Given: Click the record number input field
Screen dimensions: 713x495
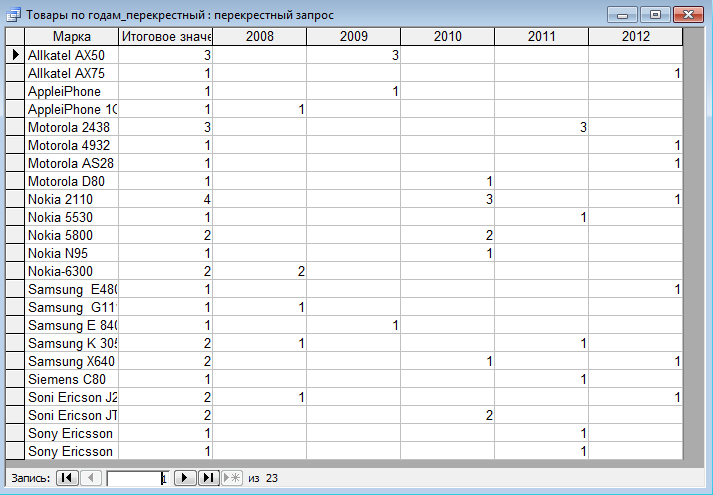Looking at the screenshot, I should tap(138, 478).
